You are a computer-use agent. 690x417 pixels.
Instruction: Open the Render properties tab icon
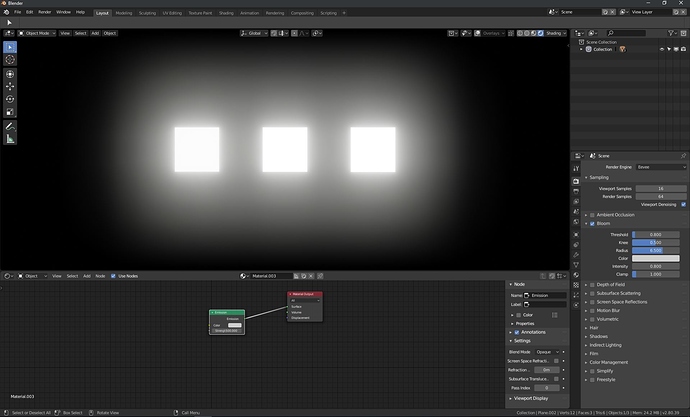point(576,181)
